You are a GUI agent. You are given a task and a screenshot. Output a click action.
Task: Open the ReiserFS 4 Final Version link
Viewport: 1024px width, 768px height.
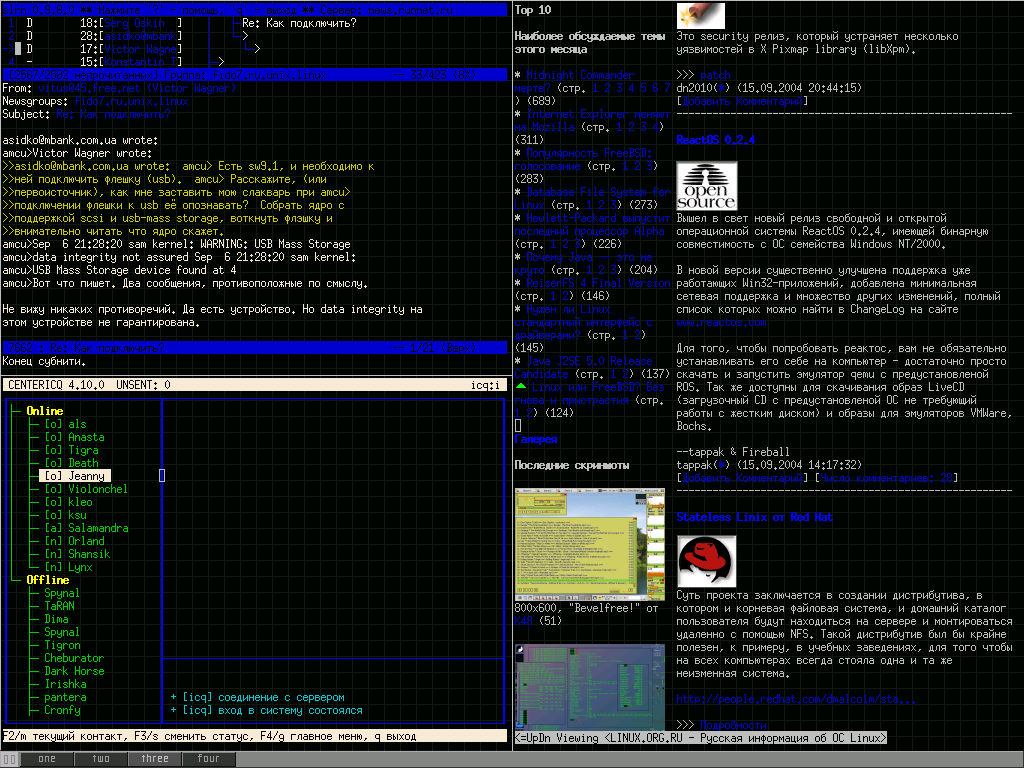pyautogui.click(x=598, y=283)
